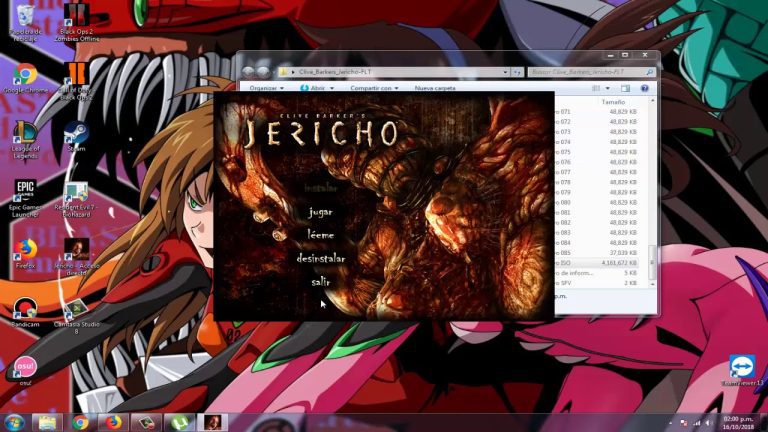Select the file row ending 085
The width and height of the screenshot is (768, 432).
tap(596, 253)
